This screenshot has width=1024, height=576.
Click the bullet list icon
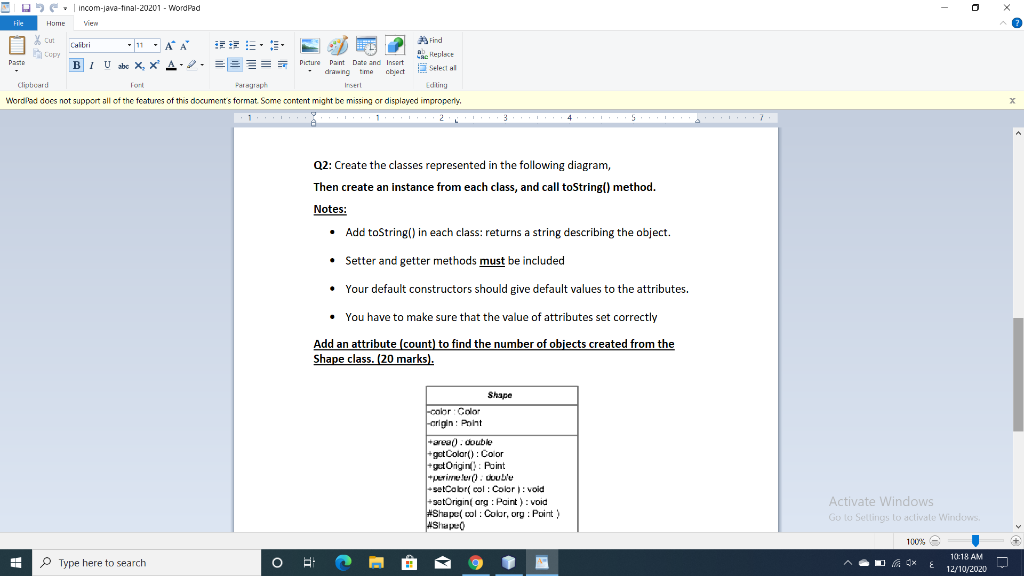click(250, 45)
